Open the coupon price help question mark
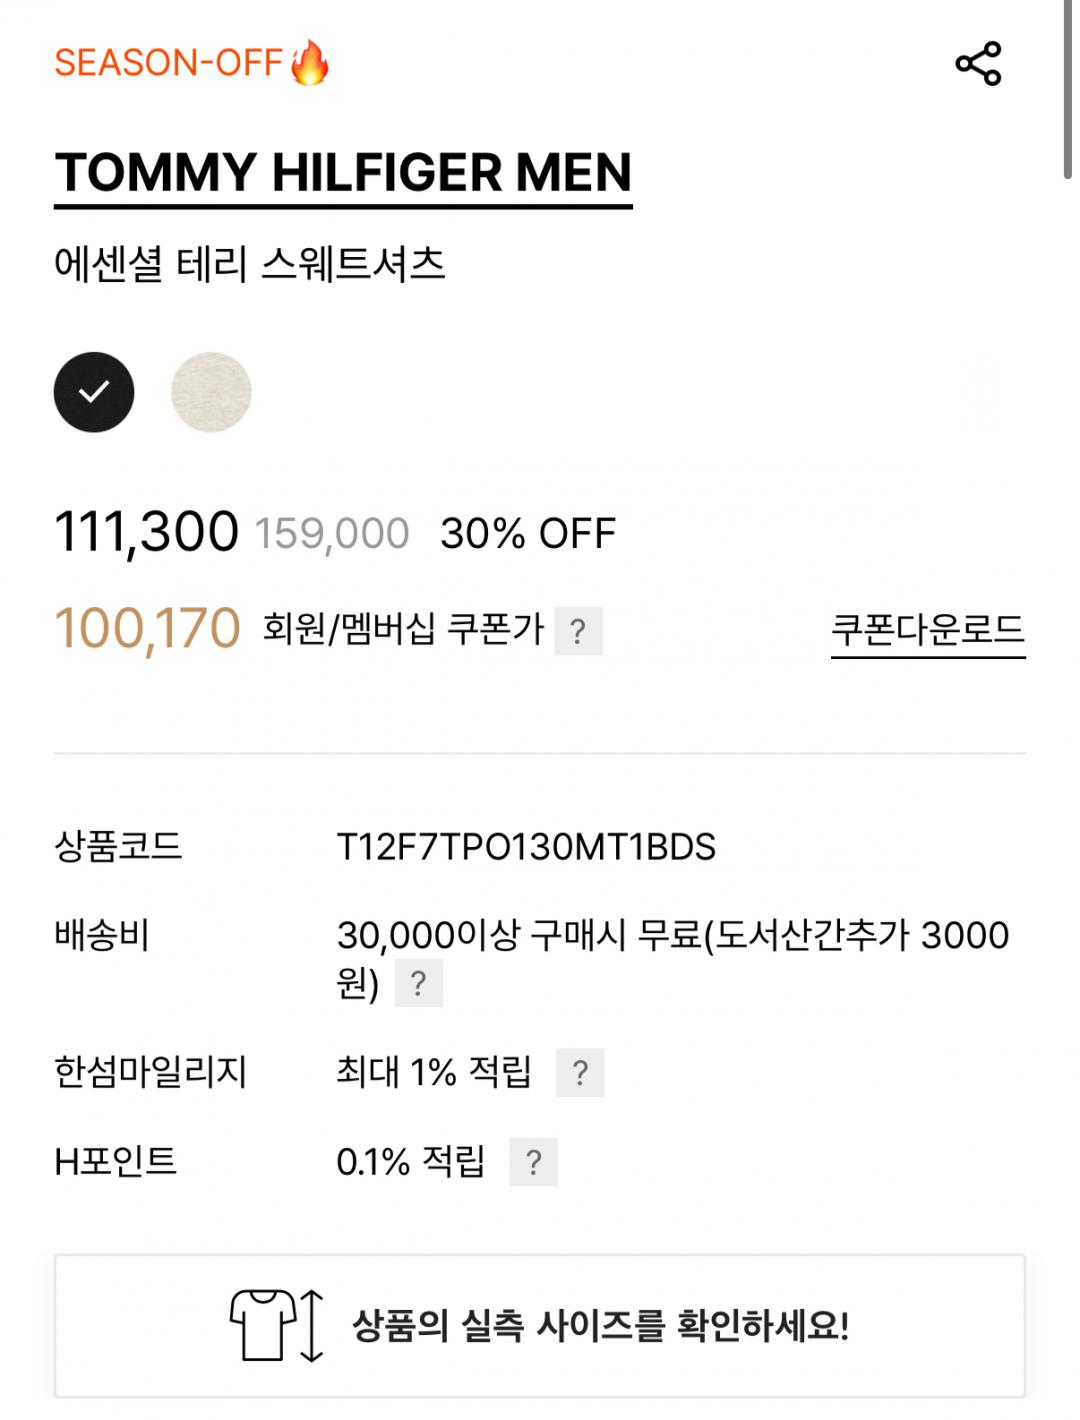 (578, 631)
